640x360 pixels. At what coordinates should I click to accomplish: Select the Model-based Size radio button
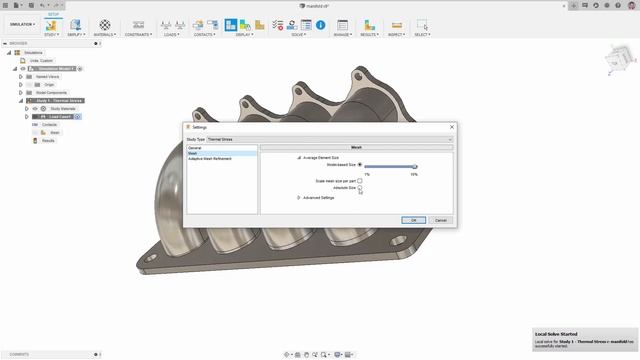(x=360, y=164)
